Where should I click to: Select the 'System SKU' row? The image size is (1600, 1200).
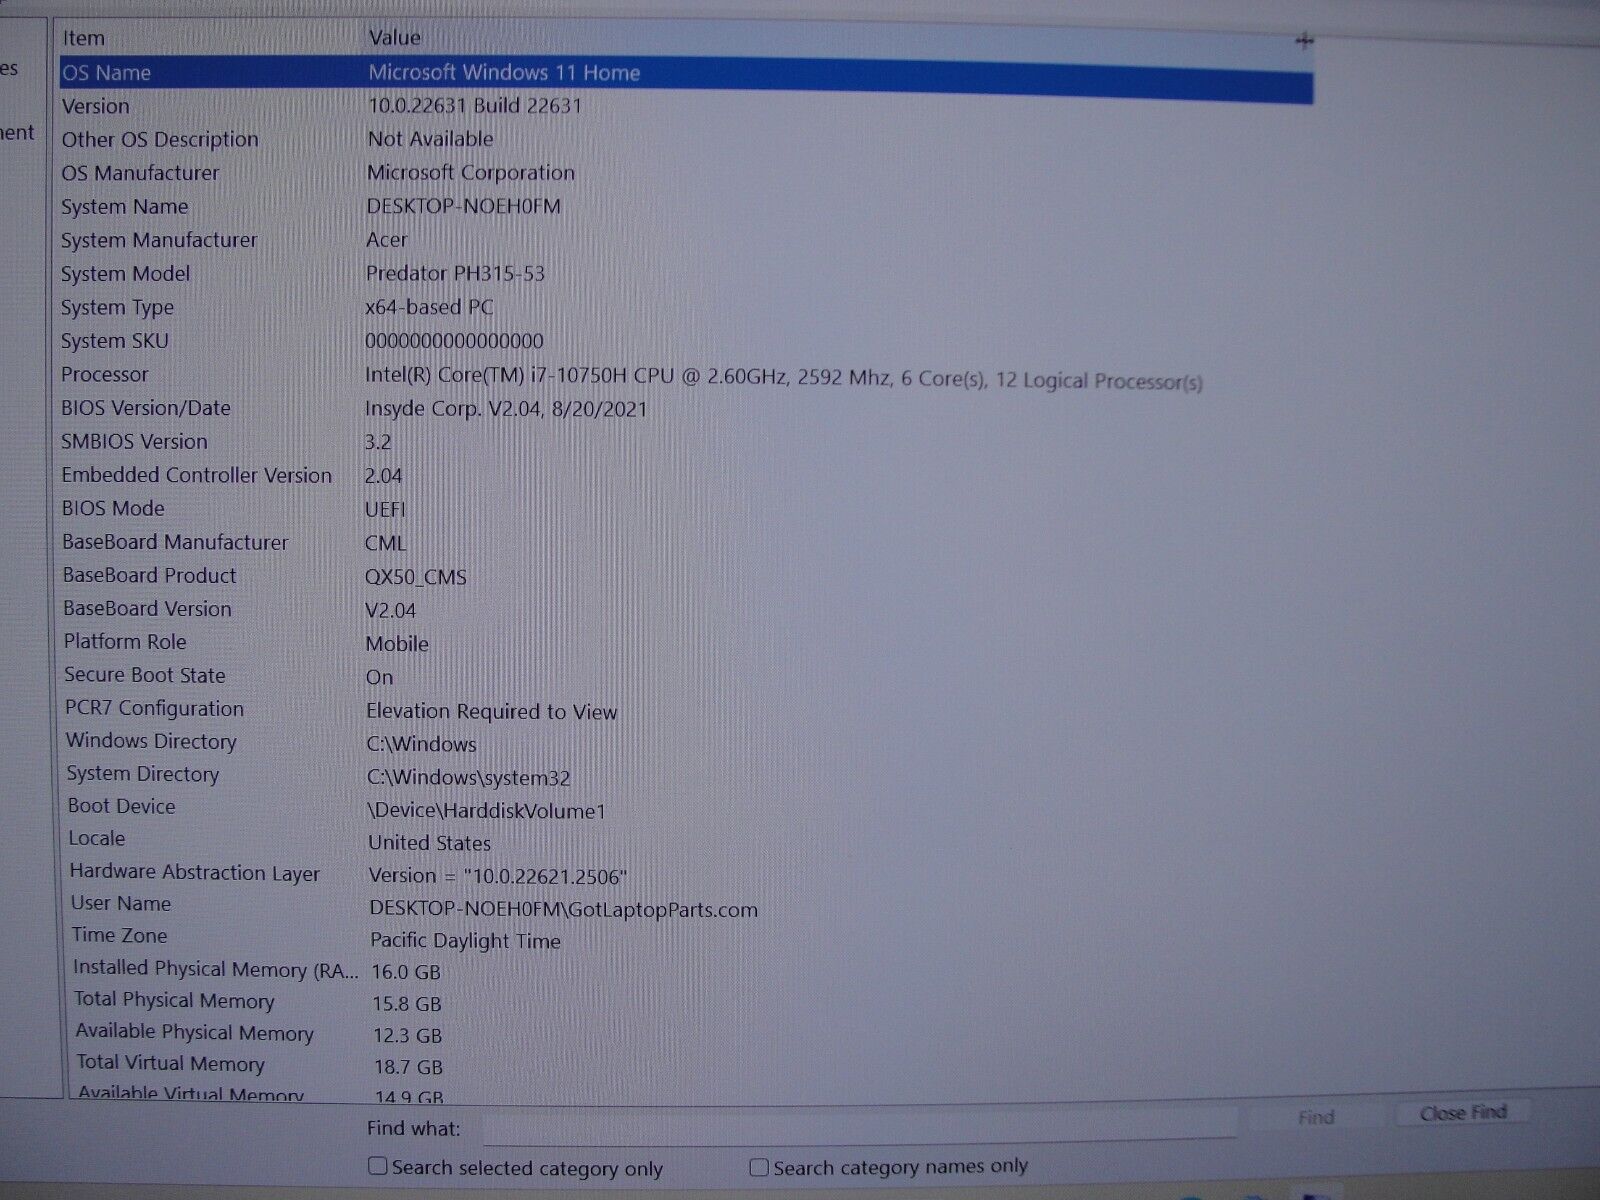tap(686, 341)
